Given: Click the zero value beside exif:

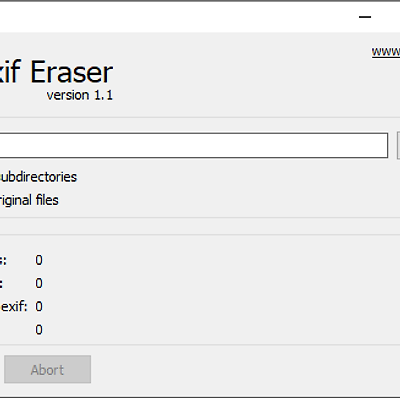Looking at the screenshot, I should pos(39,307).
